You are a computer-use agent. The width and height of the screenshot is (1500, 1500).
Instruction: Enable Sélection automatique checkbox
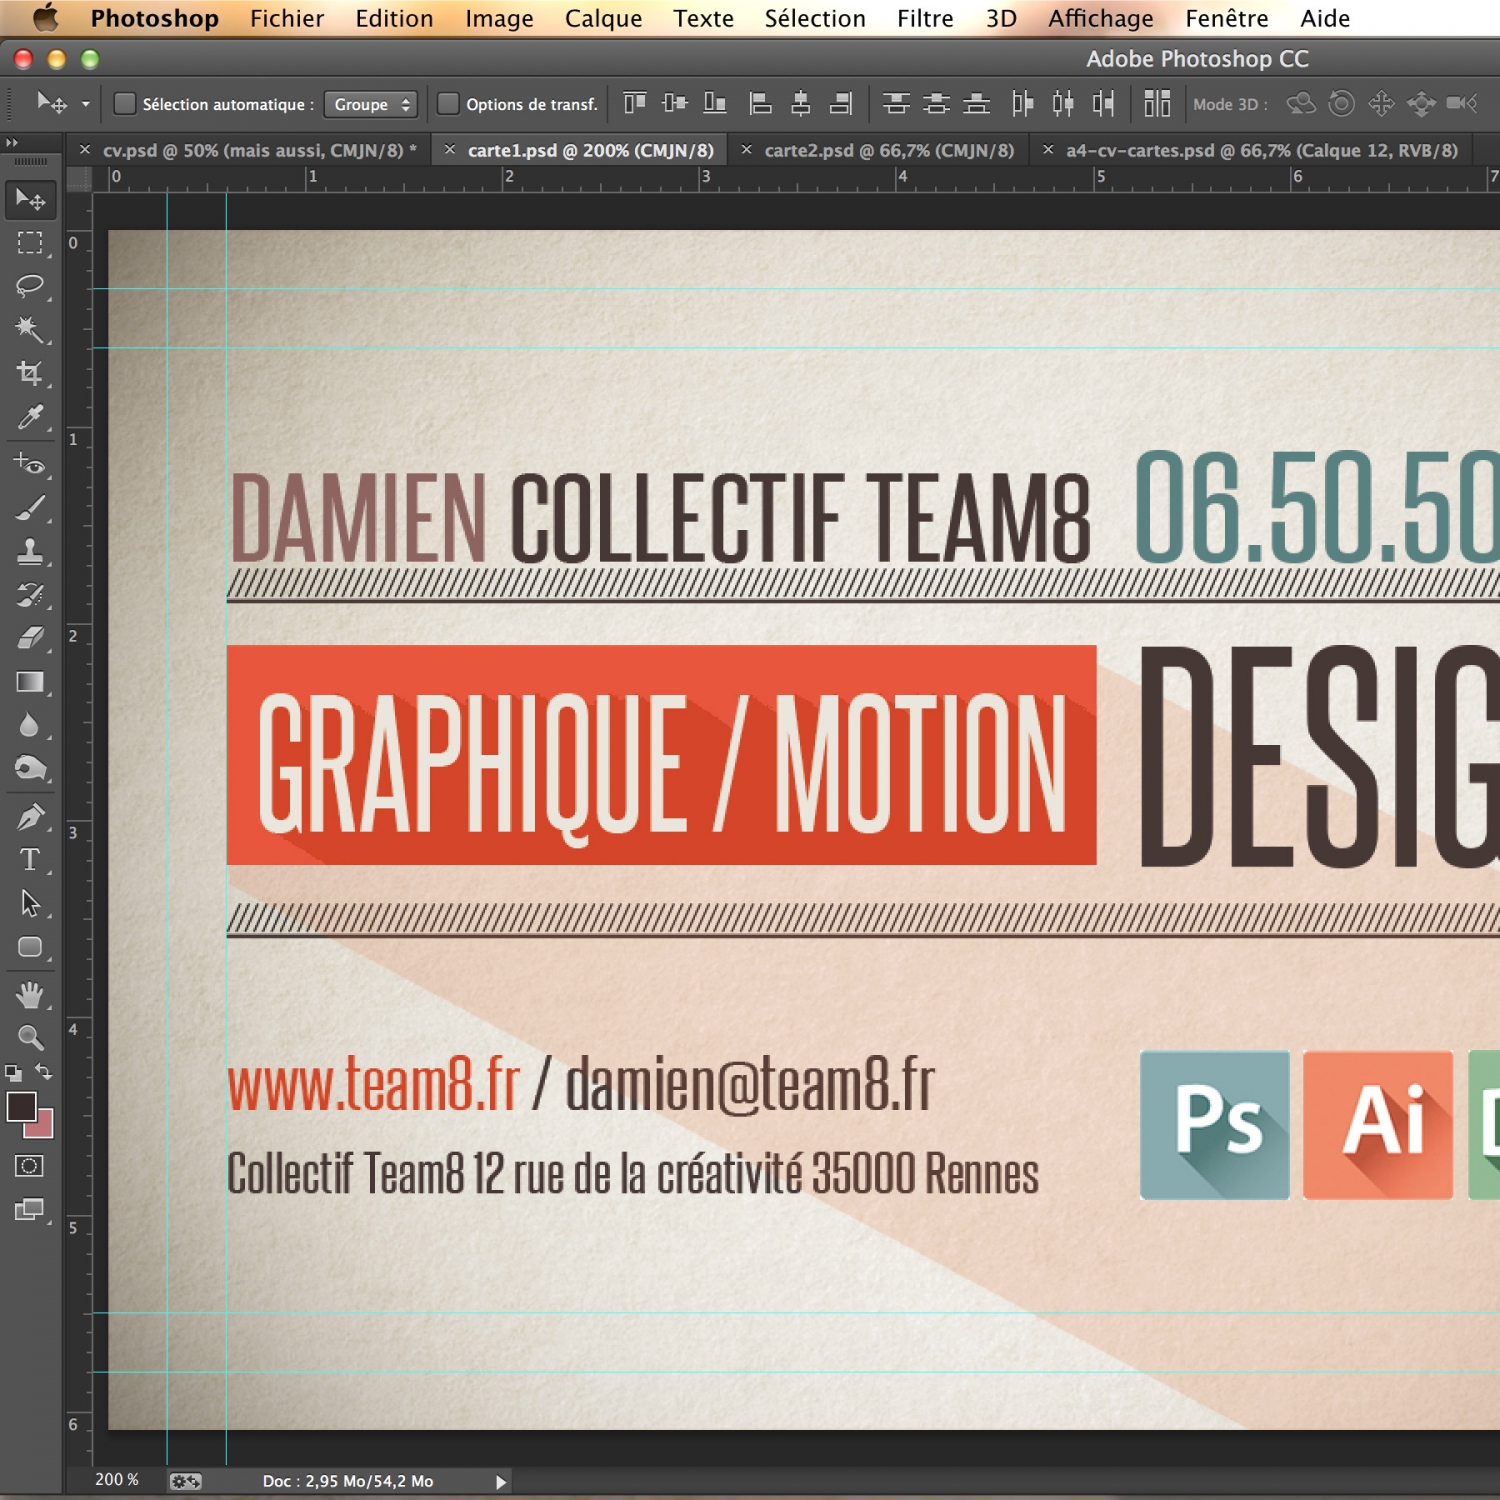click(x=125, y=104)
